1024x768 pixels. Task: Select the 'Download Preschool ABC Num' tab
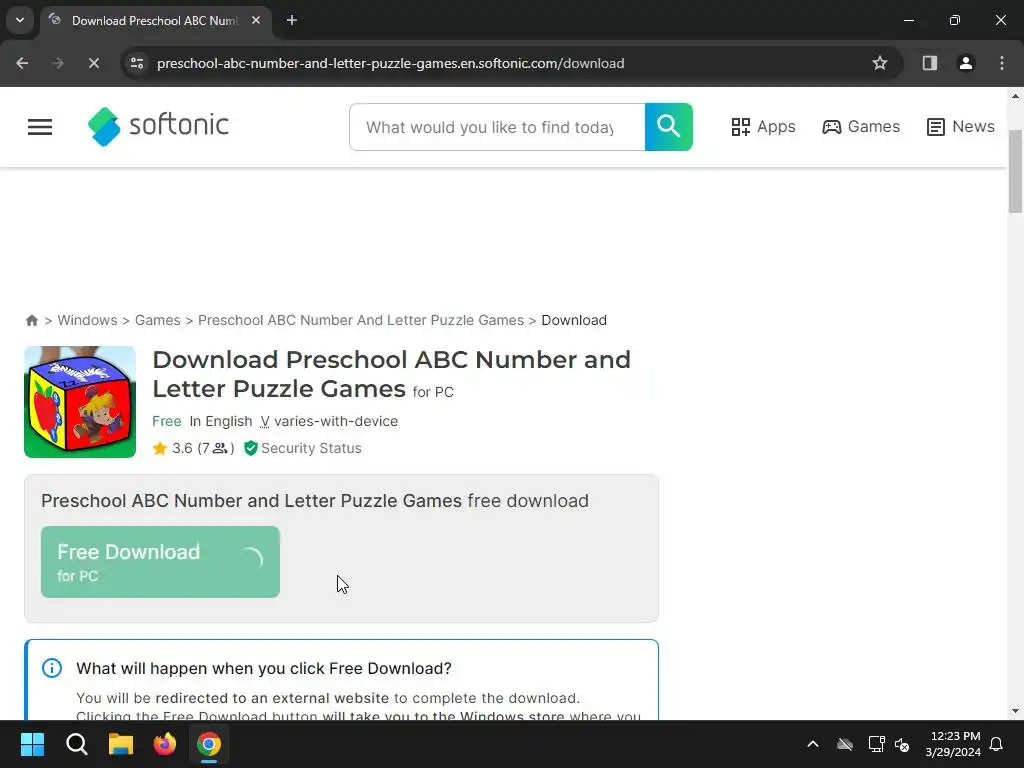coord(155,21)
